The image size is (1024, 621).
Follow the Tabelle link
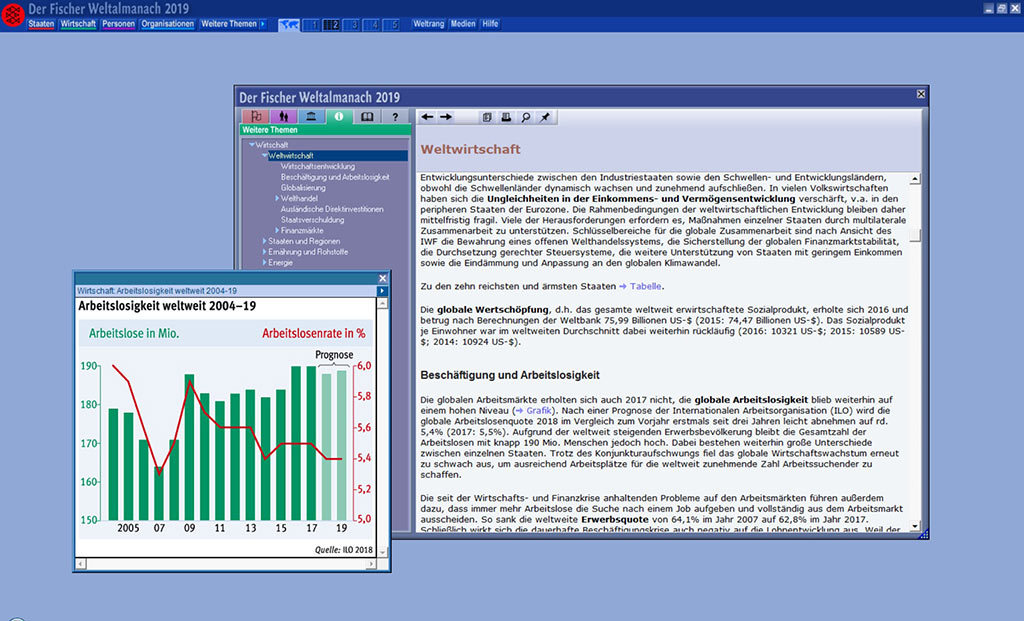(646, 287)
